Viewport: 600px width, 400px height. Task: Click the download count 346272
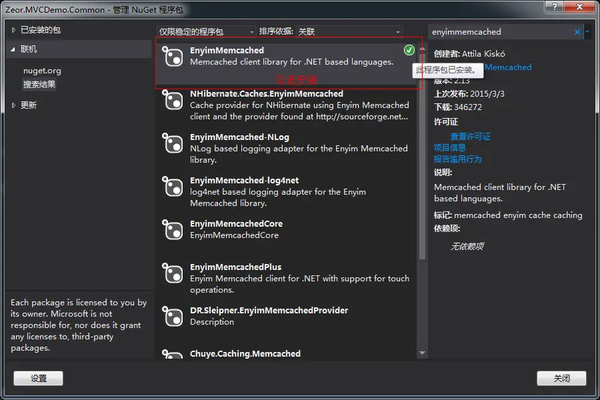coord(468,107)
